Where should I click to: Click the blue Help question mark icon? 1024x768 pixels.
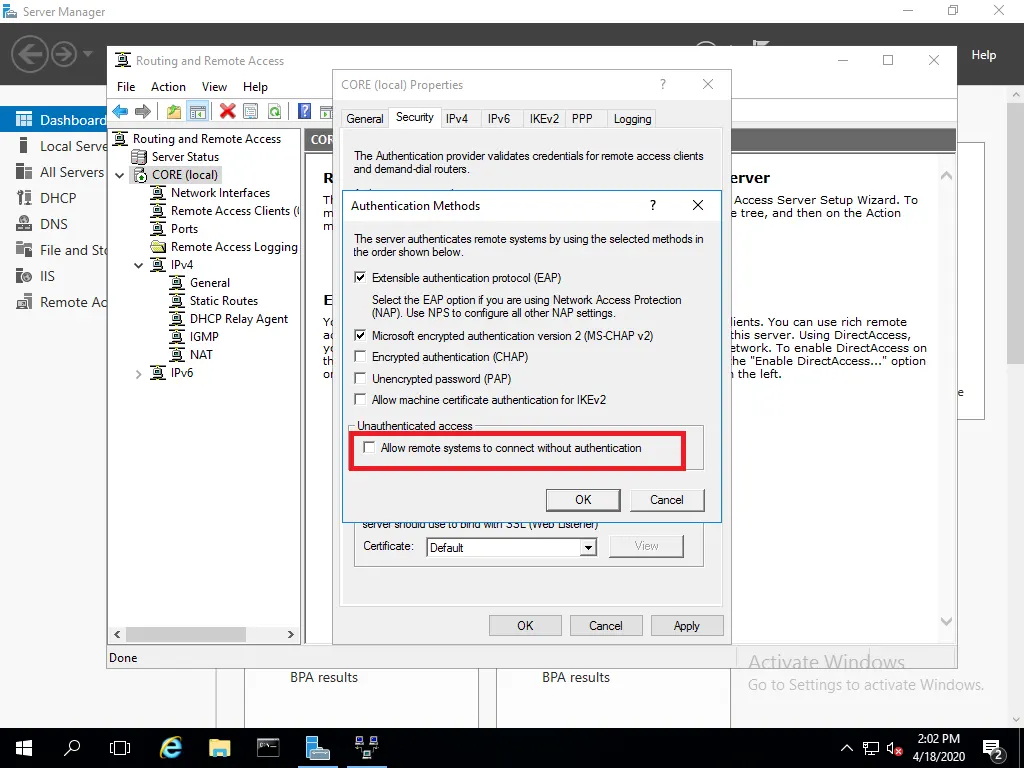304,112
